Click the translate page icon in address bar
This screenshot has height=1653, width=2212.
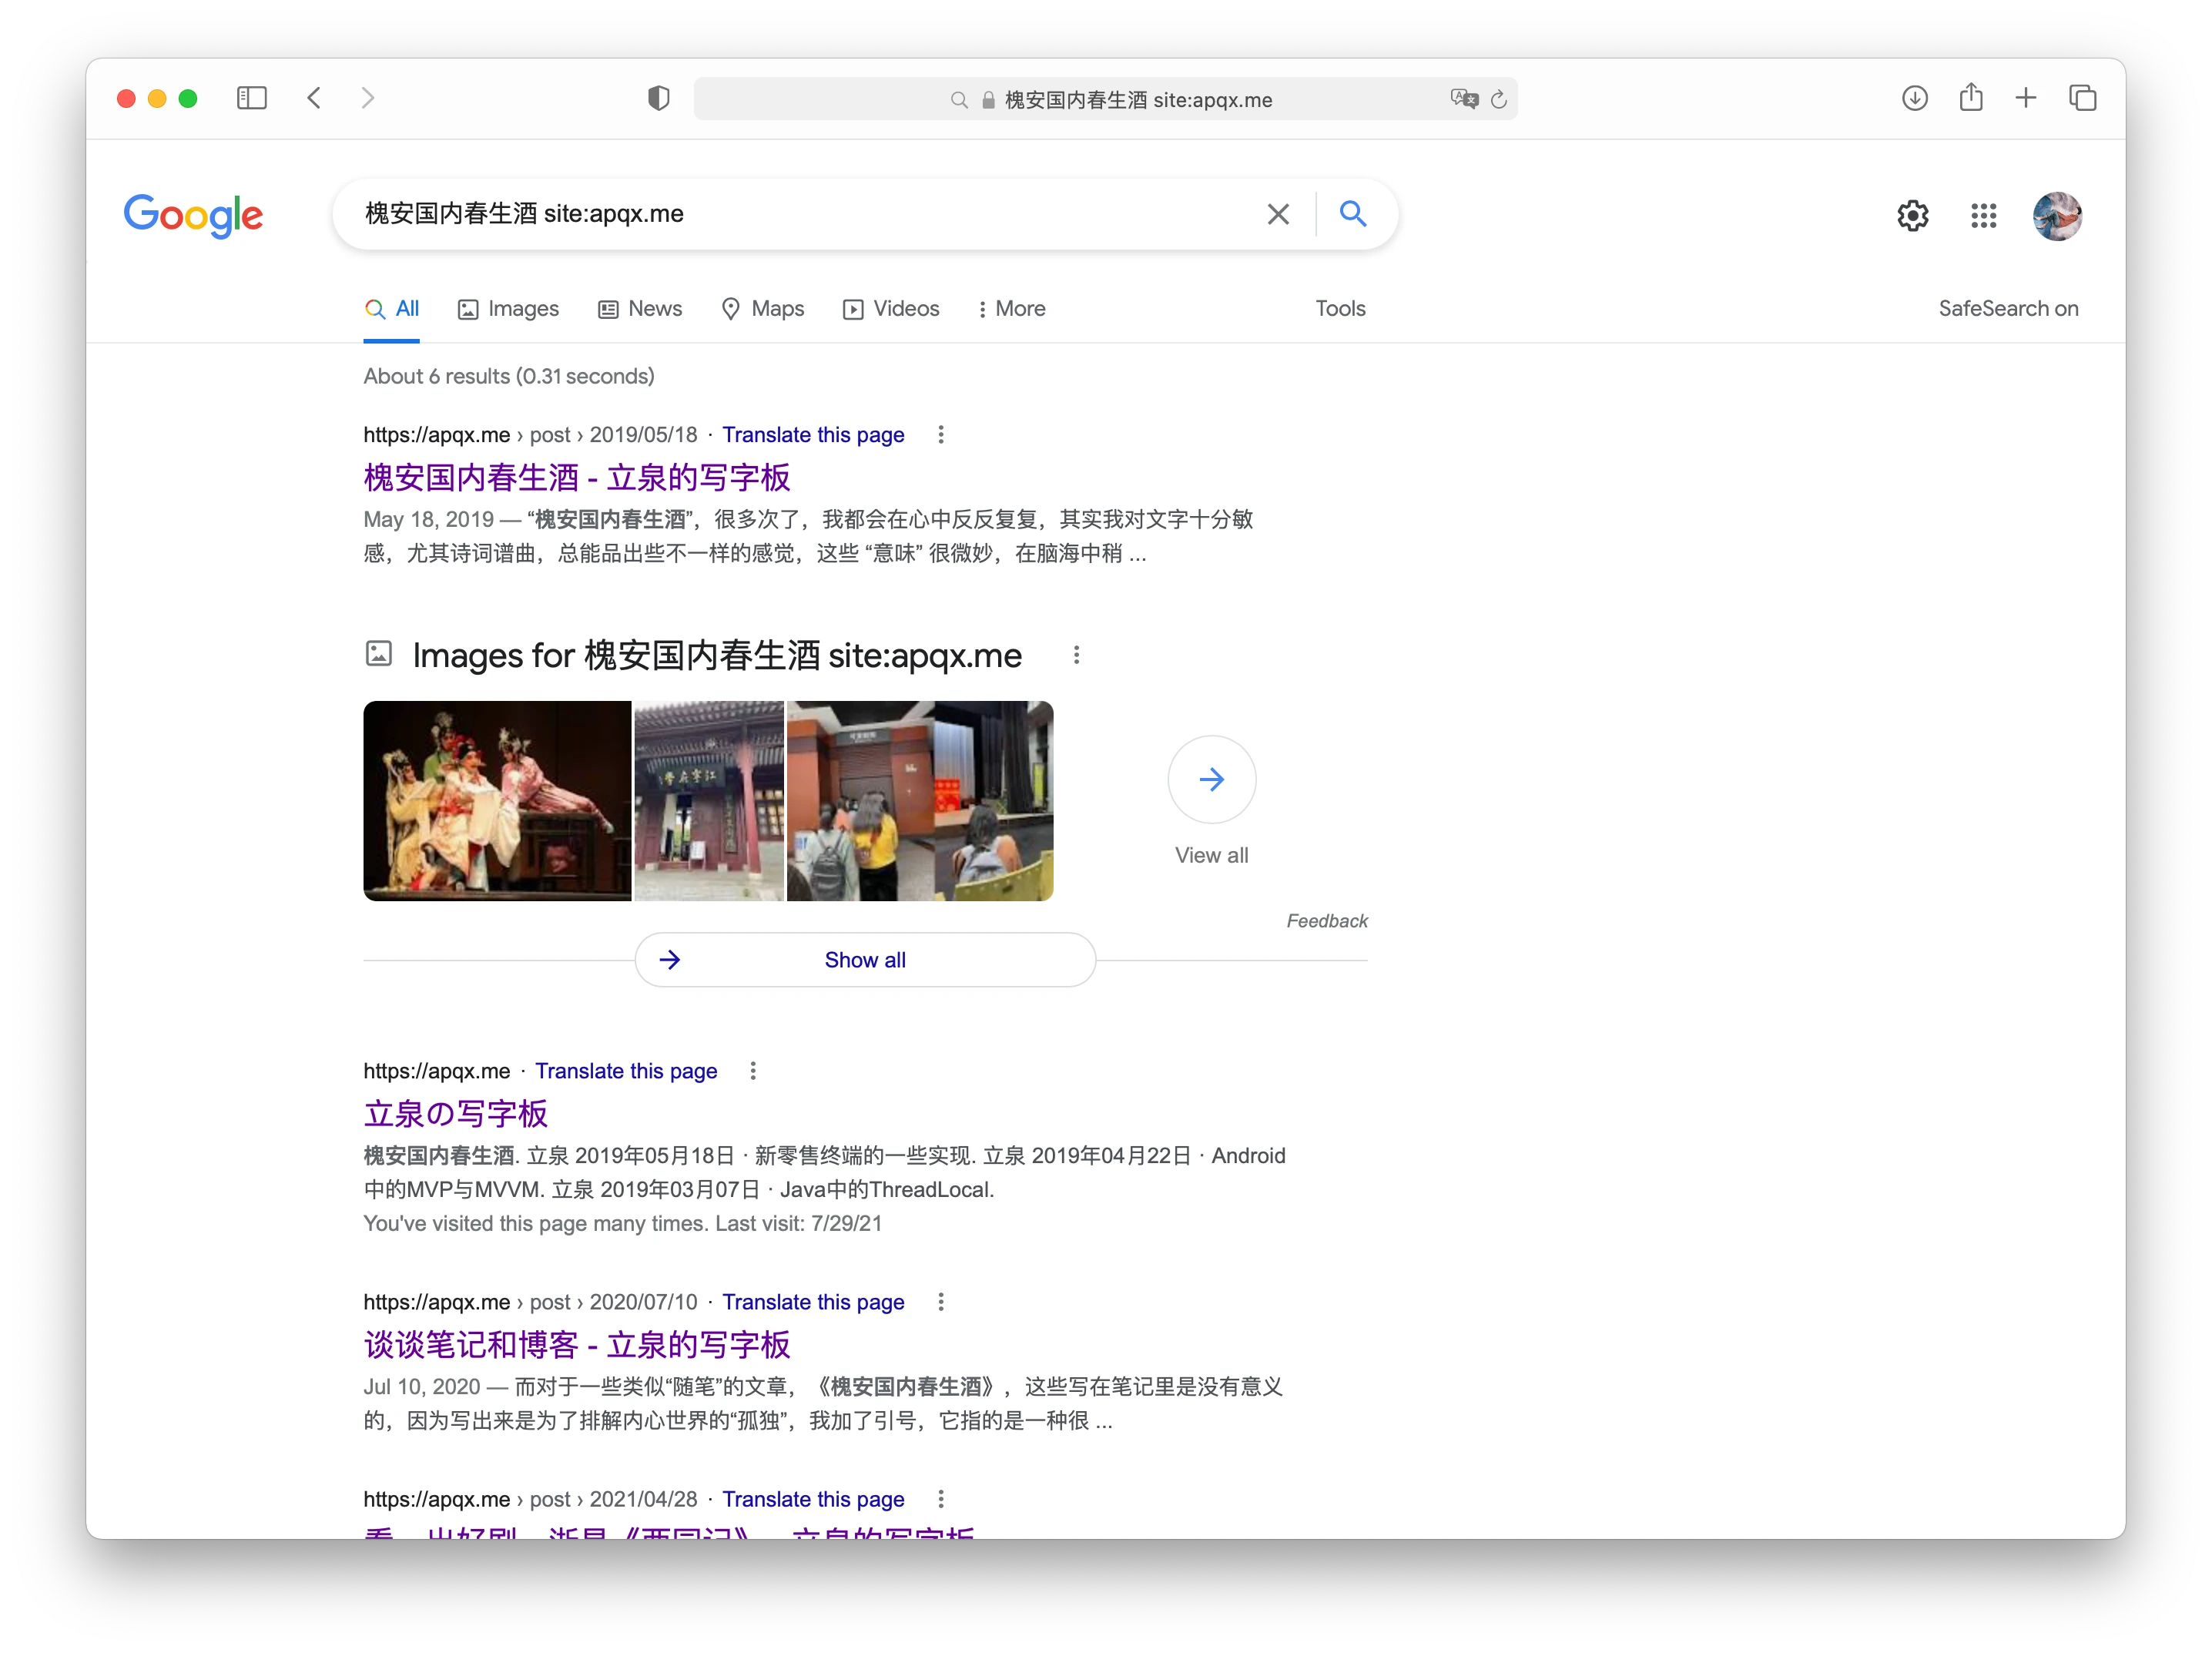[x=1464, y=99]
